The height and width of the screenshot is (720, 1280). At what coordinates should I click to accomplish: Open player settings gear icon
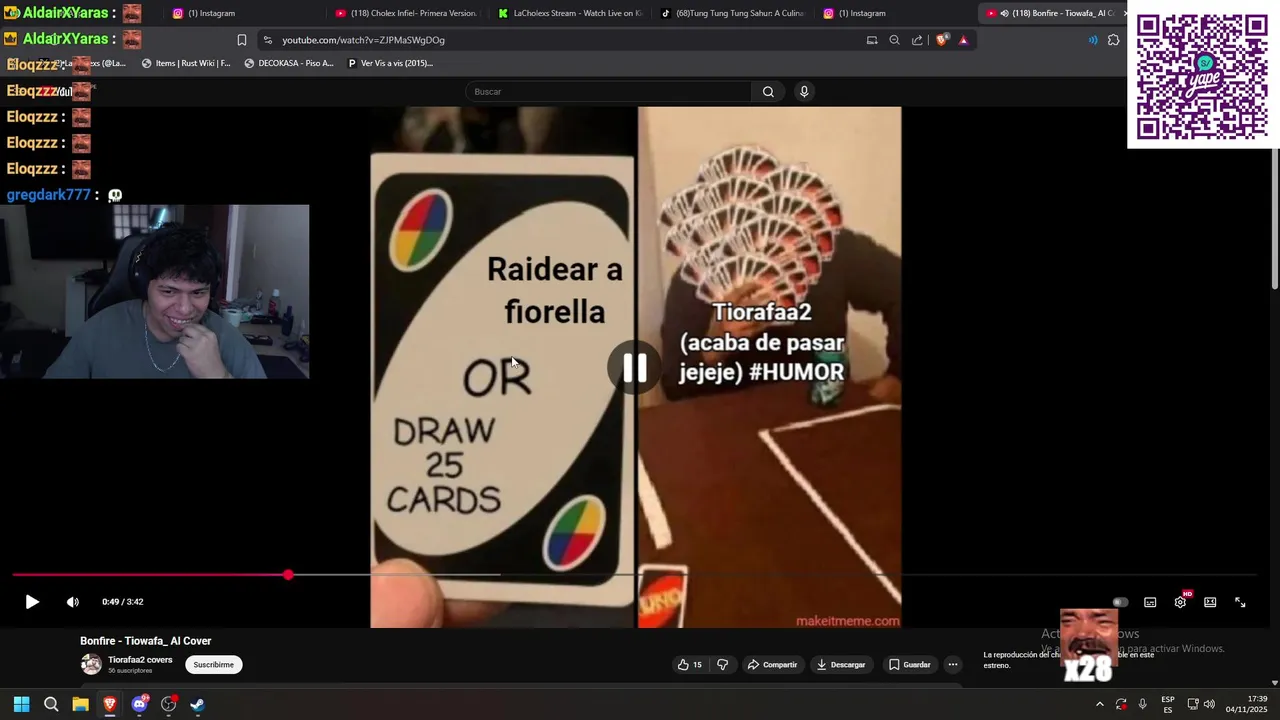(1180, 602)
